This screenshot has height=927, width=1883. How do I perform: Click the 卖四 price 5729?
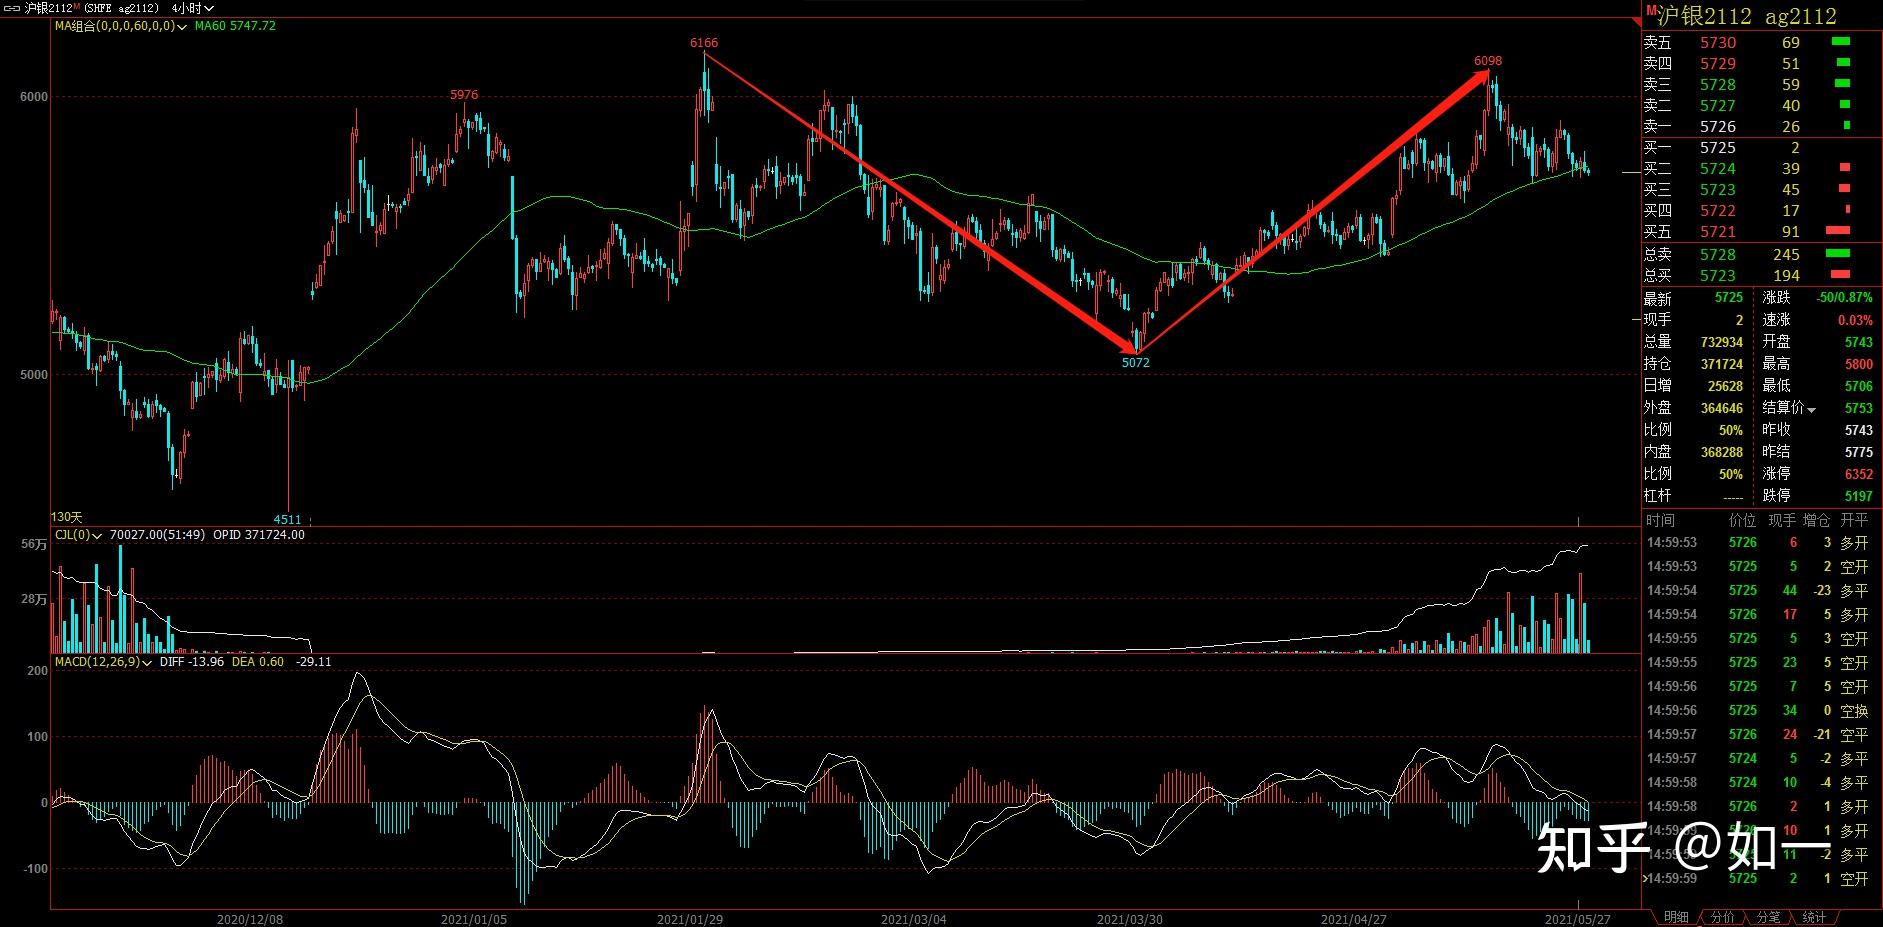coord(1718,64)
